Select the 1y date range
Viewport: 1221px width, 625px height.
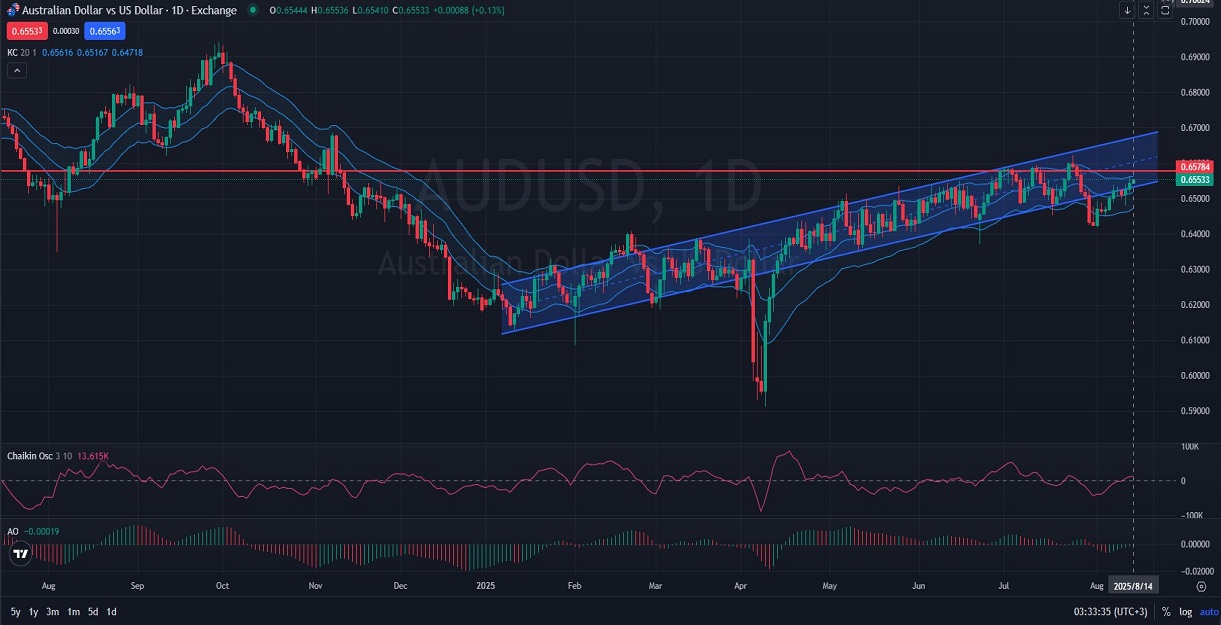click(x=34, y=611)
